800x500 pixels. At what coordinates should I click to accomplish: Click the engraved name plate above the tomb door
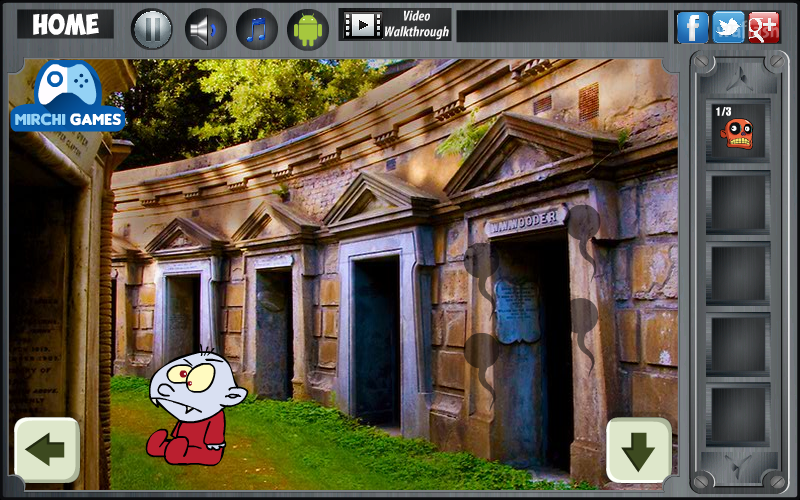526,221
